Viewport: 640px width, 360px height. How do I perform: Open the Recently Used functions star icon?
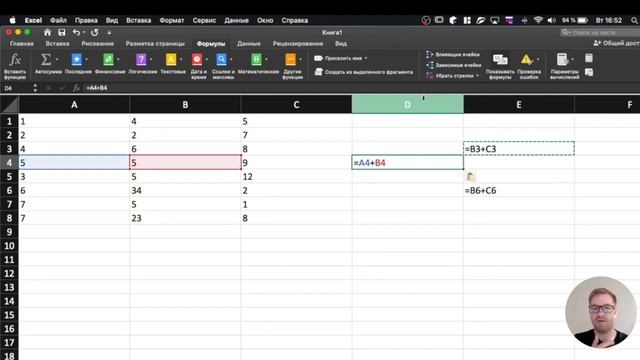point(76,60)
